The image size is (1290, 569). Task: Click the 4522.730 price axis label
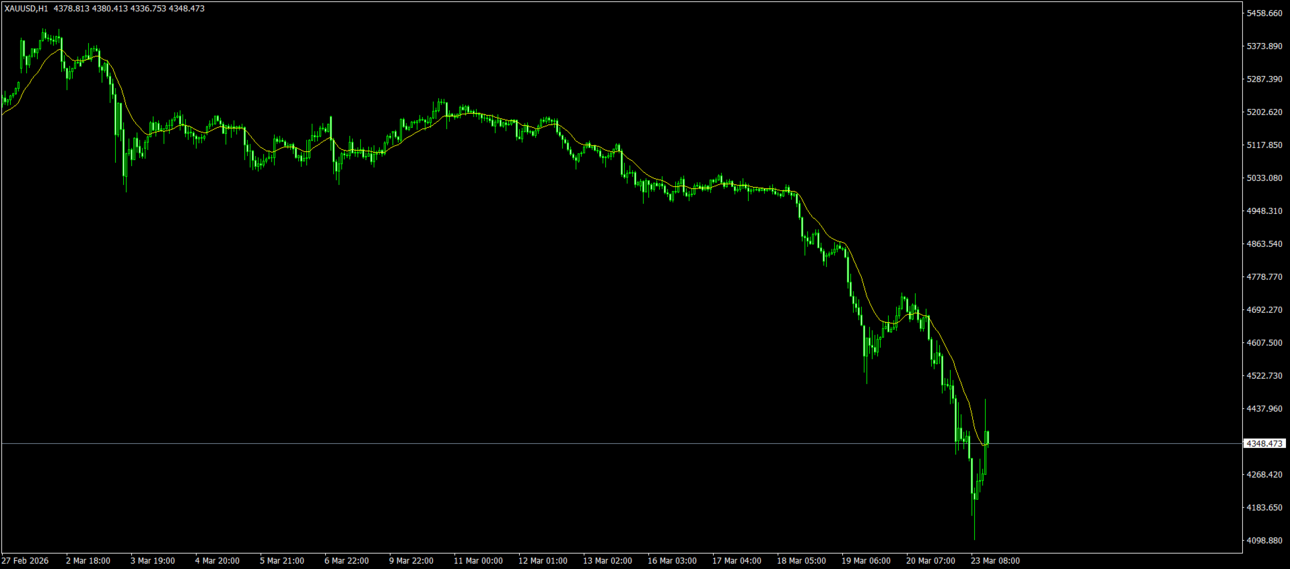pos(1265,376)
